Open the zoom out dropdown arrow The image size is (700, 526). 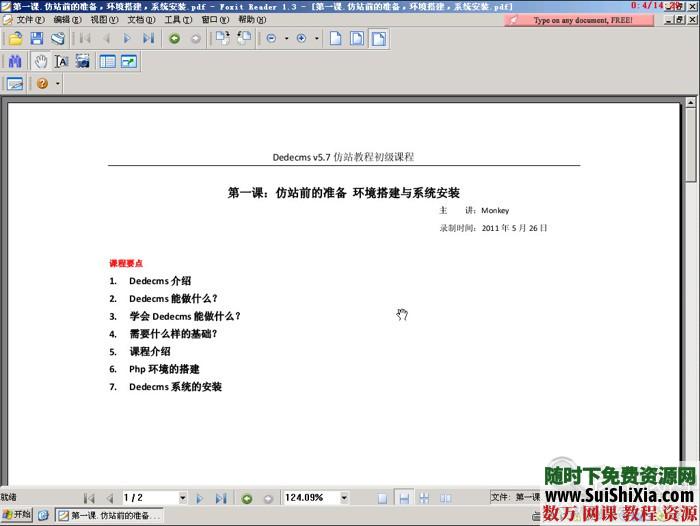tap(287, 39)
